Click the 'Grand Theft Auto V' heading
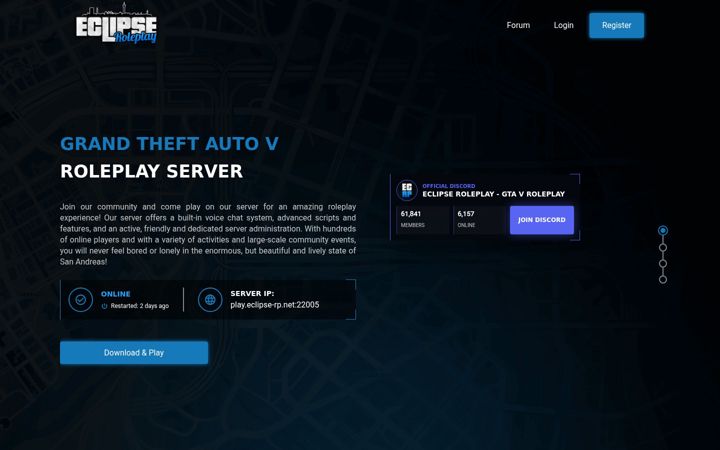 [x=169, y=144]
